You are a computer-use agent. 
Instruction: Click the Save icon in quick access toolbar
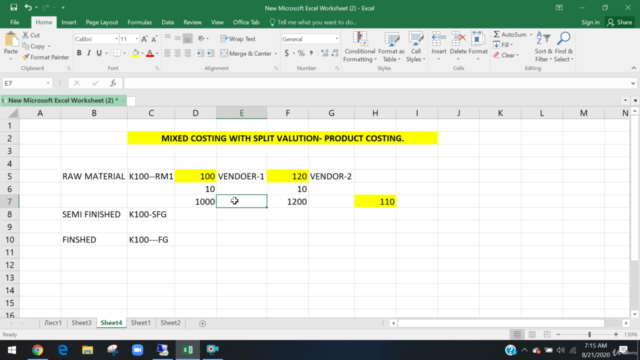(x=13, y=7)
